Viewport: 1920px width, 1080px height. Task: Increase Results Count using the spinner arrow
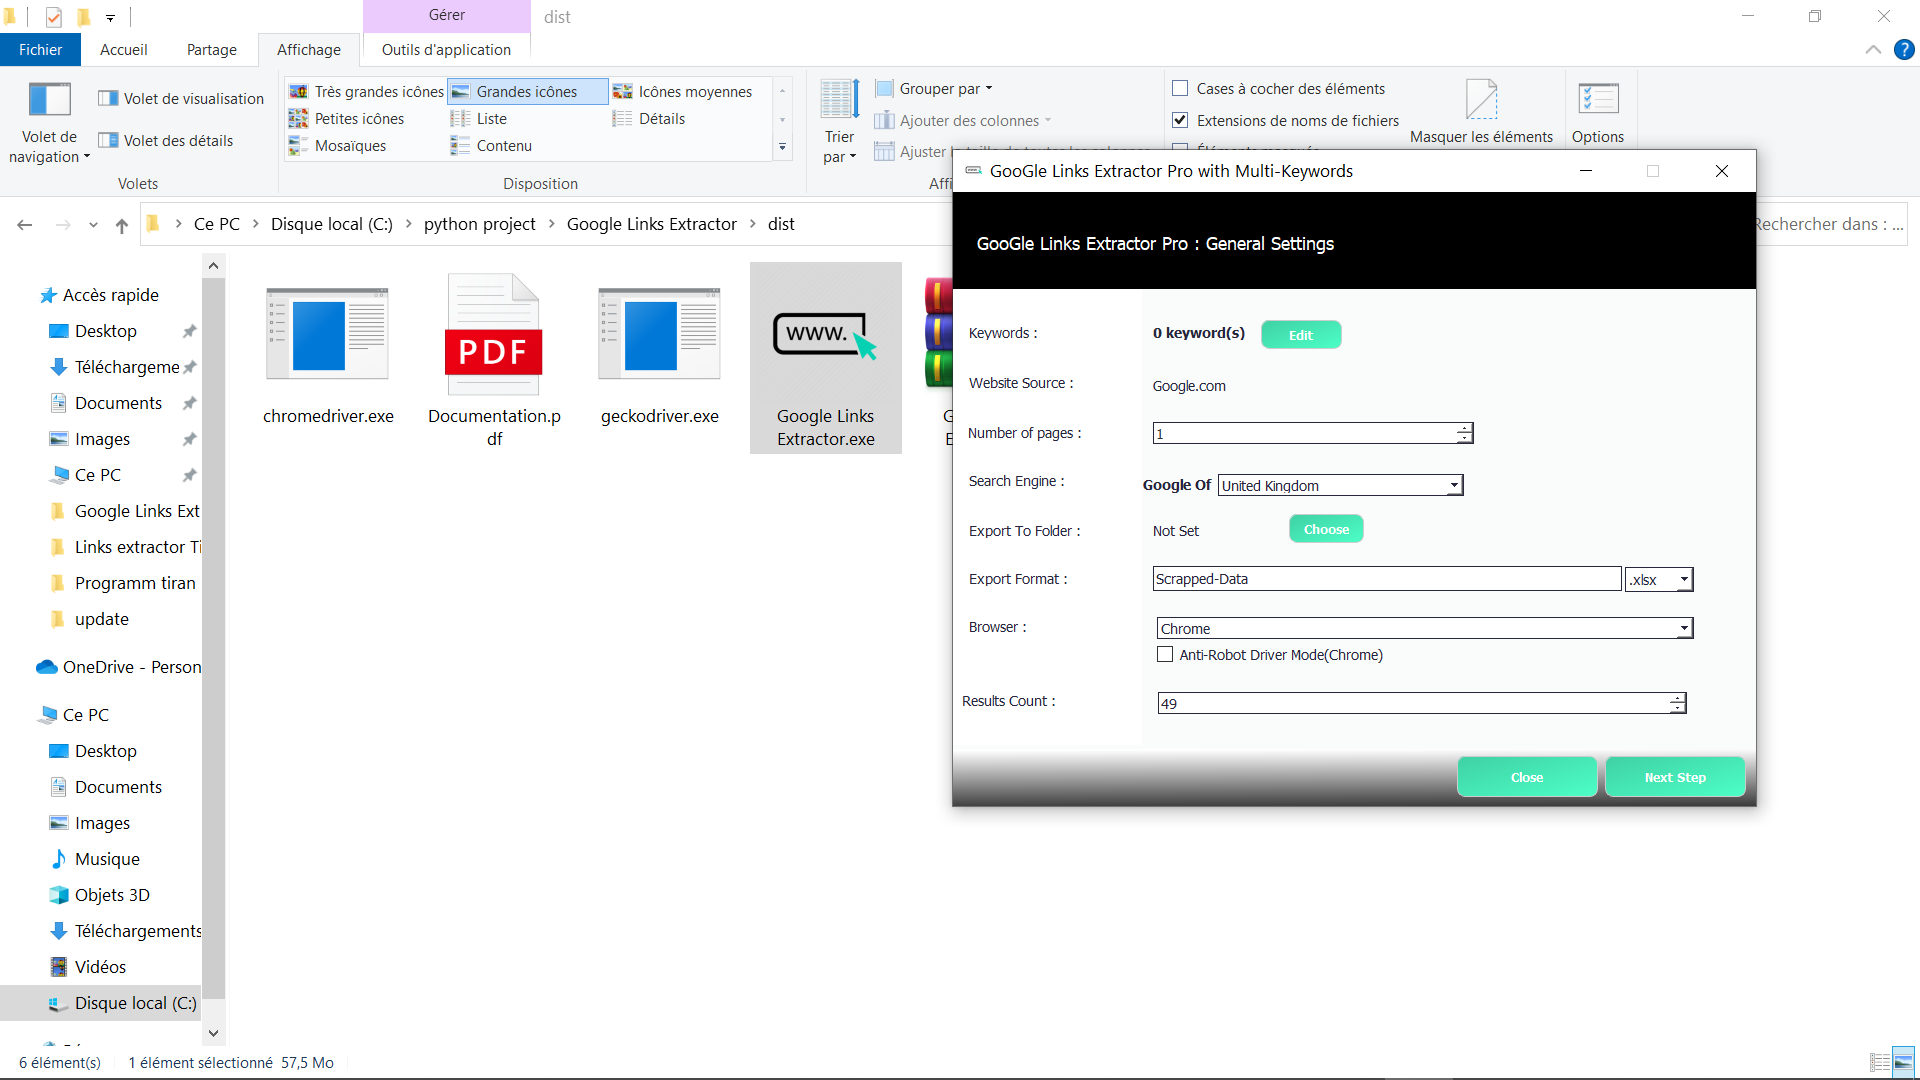pyautogui.click(x=1675, y=698)
